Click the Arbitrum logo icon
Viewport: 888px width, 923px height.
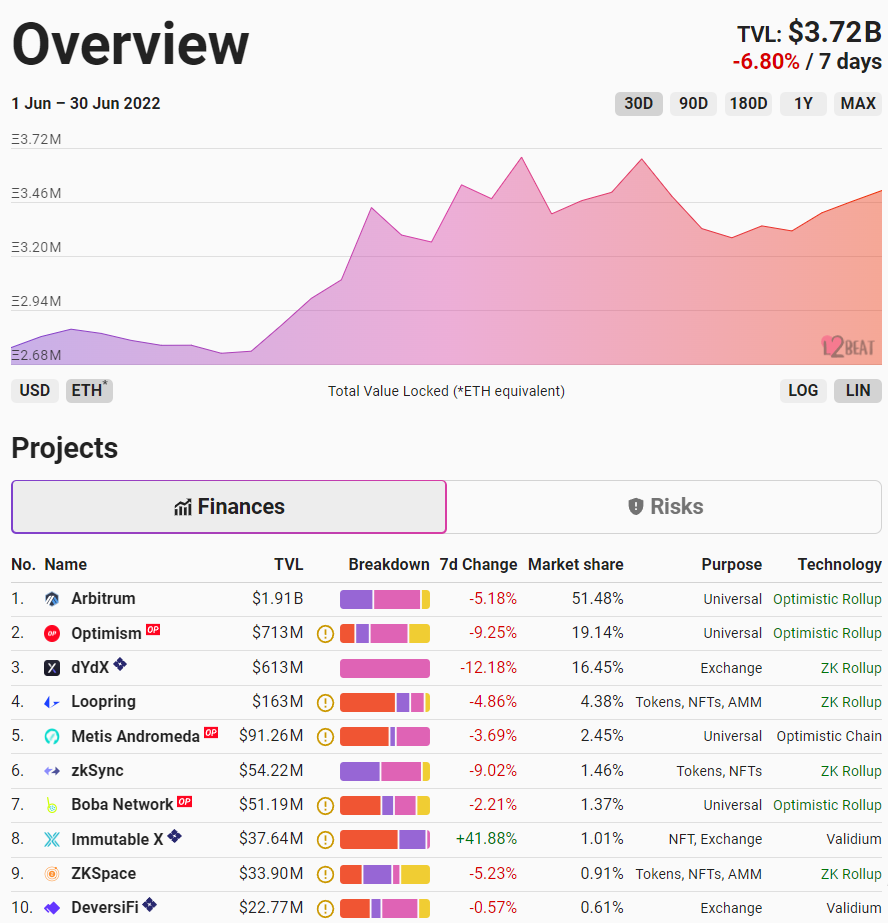pos(52,599)
